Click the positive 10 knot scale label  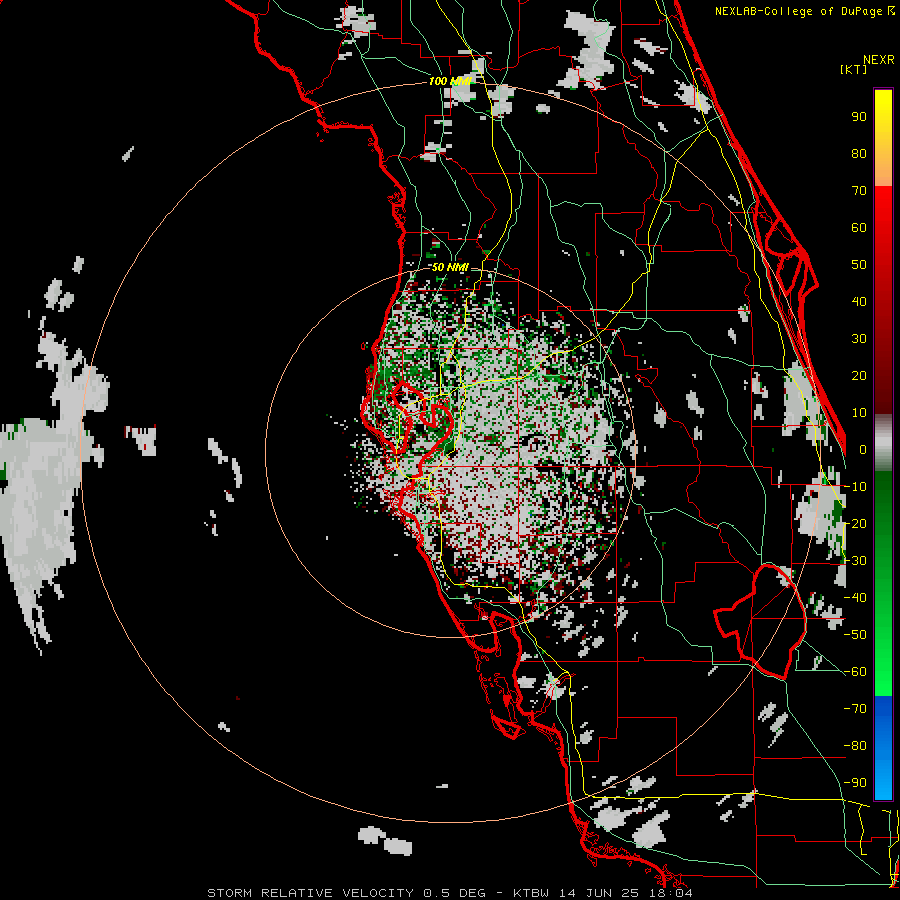coord(859,413)
